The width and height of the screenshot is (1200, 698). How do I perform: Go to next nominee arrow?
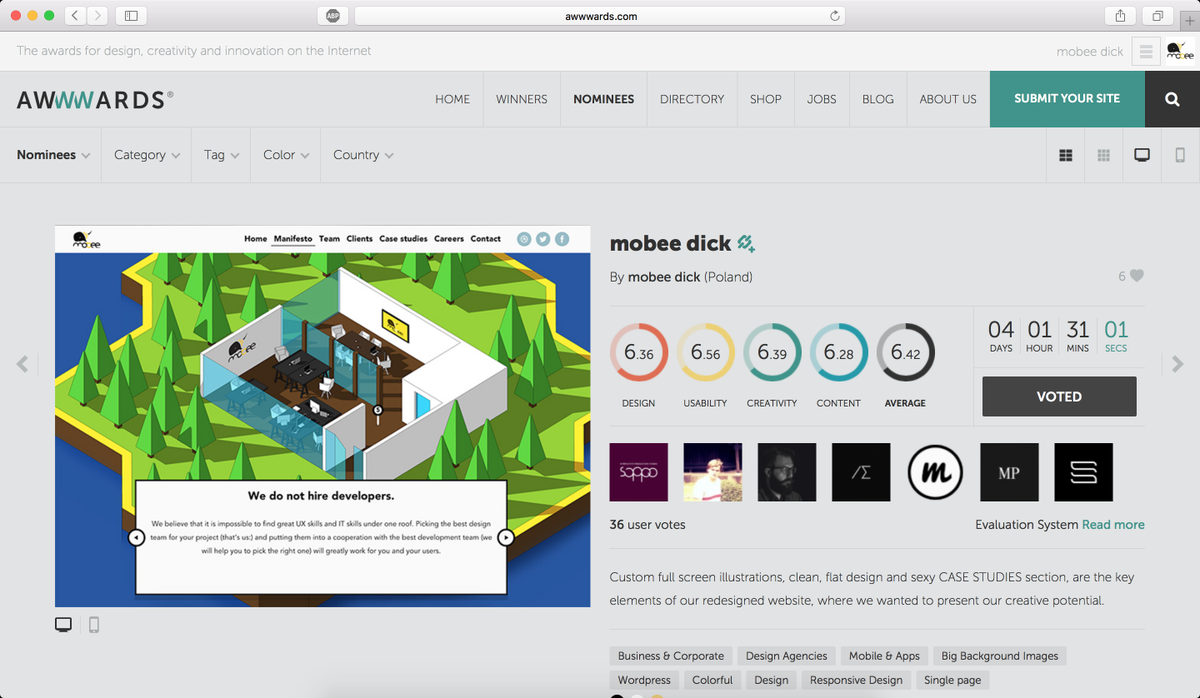tap(1177, 364)
